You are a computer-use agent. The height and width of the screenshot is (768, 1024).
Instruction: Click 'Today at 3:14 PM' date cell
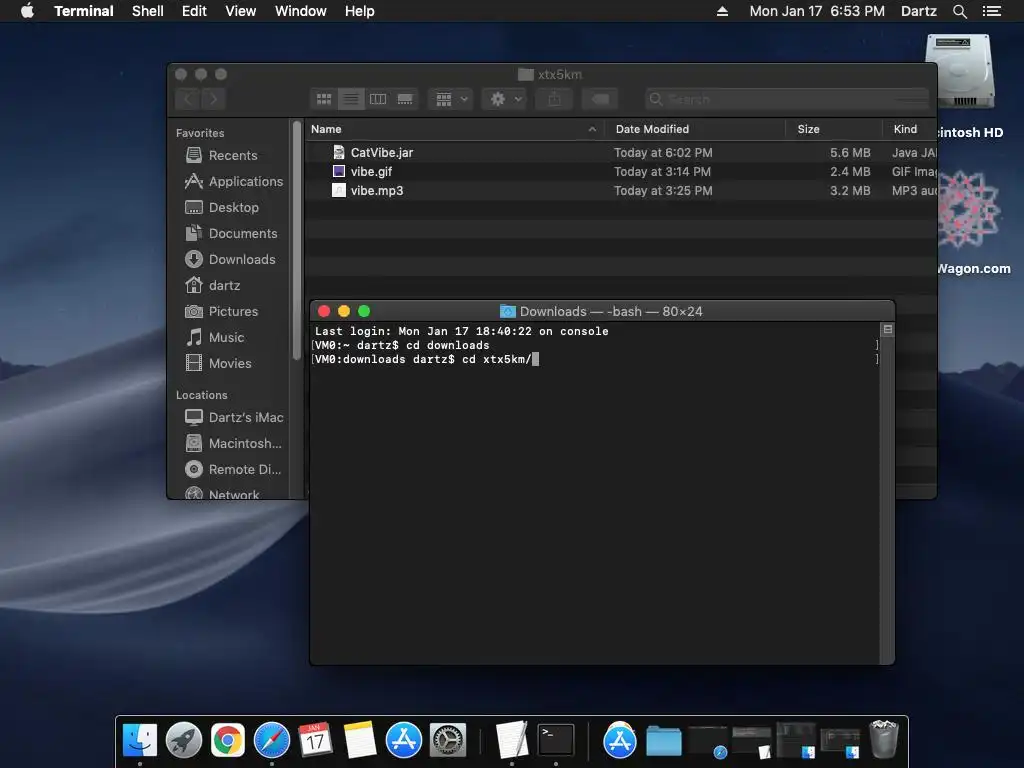663,172
